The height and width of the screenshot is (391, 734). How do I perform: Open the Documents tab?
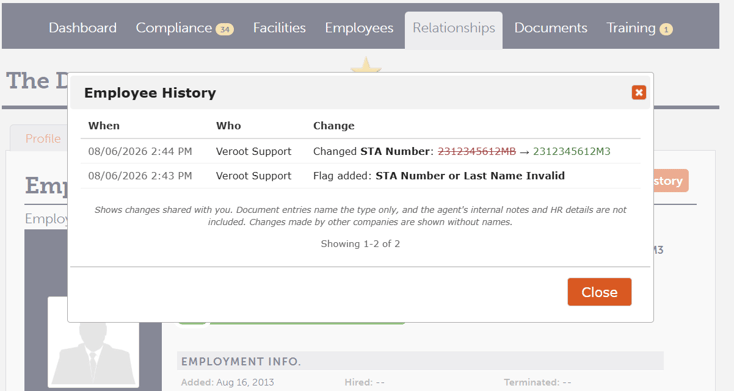550,28
